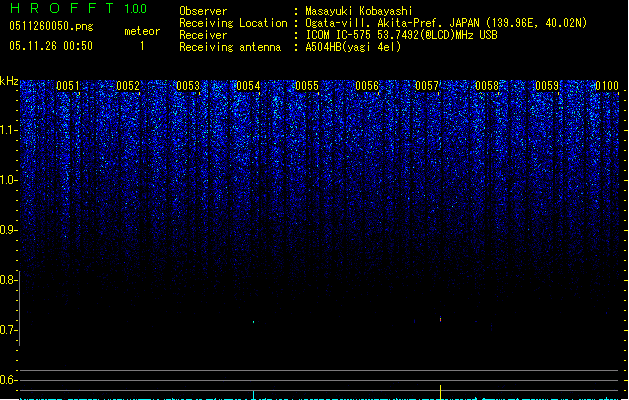Click the red-yellow meteor echo near 0057

(440, 319)
